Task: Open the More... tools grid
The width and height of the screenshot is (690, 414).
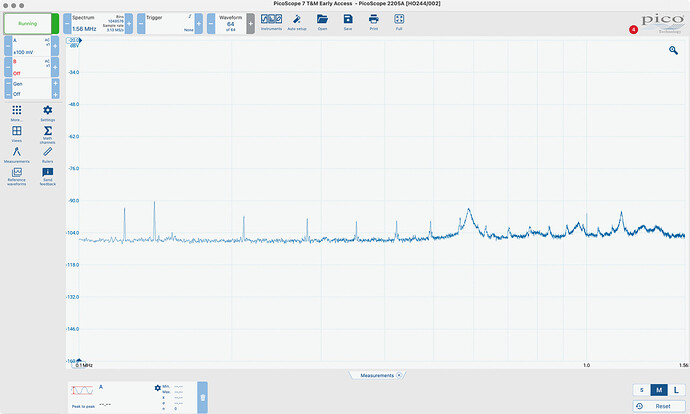Action: tap(17, 113)
